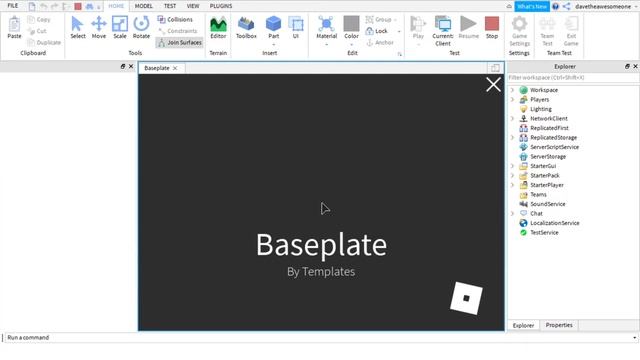Switch to the PLUGINS ribbon tab
Screen dimensions: 640x360
point(221,6)
